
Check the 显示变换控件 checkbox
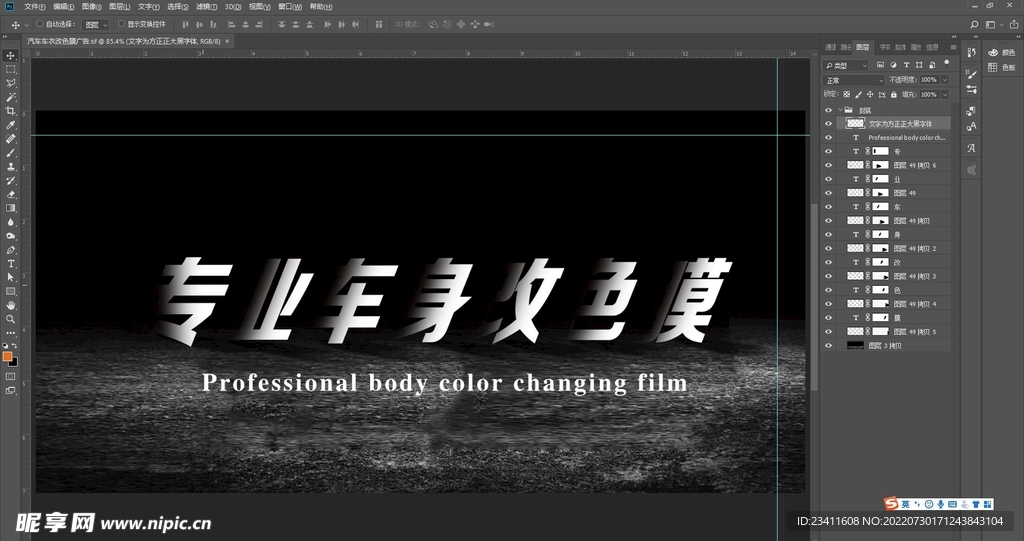pyautogui.click(x=121, y=23)
